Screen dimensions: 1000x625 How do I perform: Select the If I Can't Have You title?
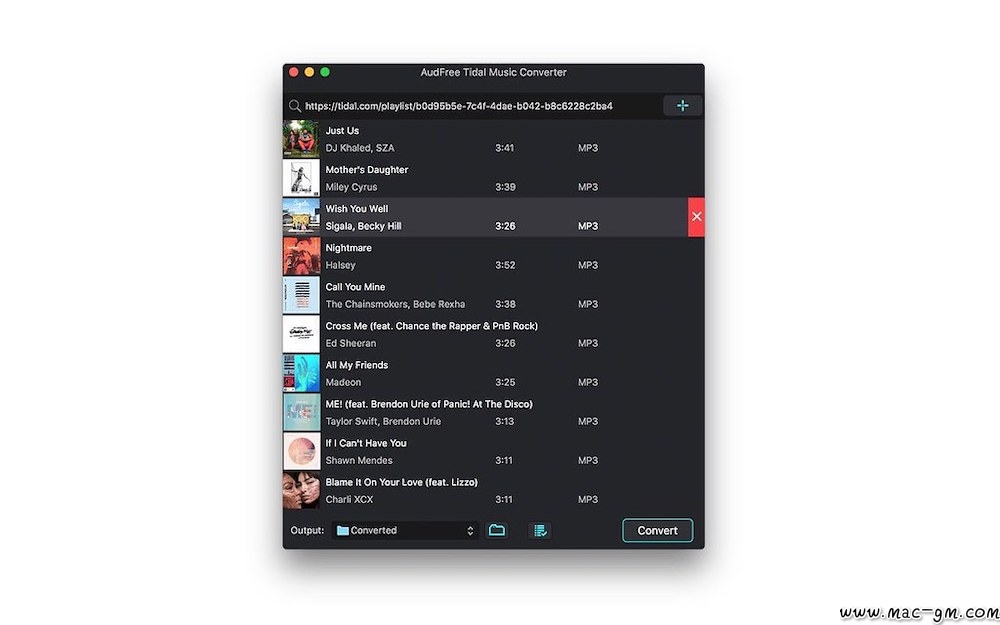point(366,443)
